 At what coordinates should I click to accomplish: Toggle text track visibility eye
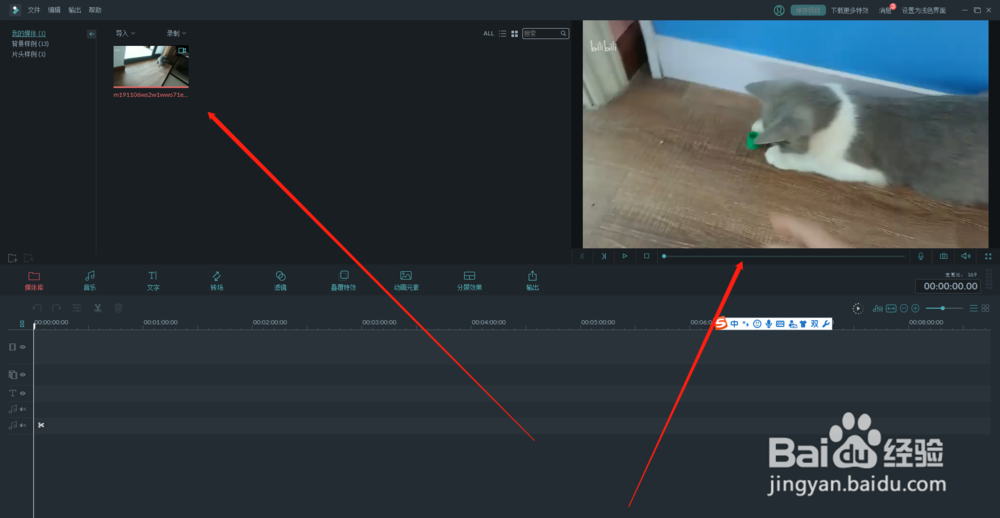click(22, 393)
